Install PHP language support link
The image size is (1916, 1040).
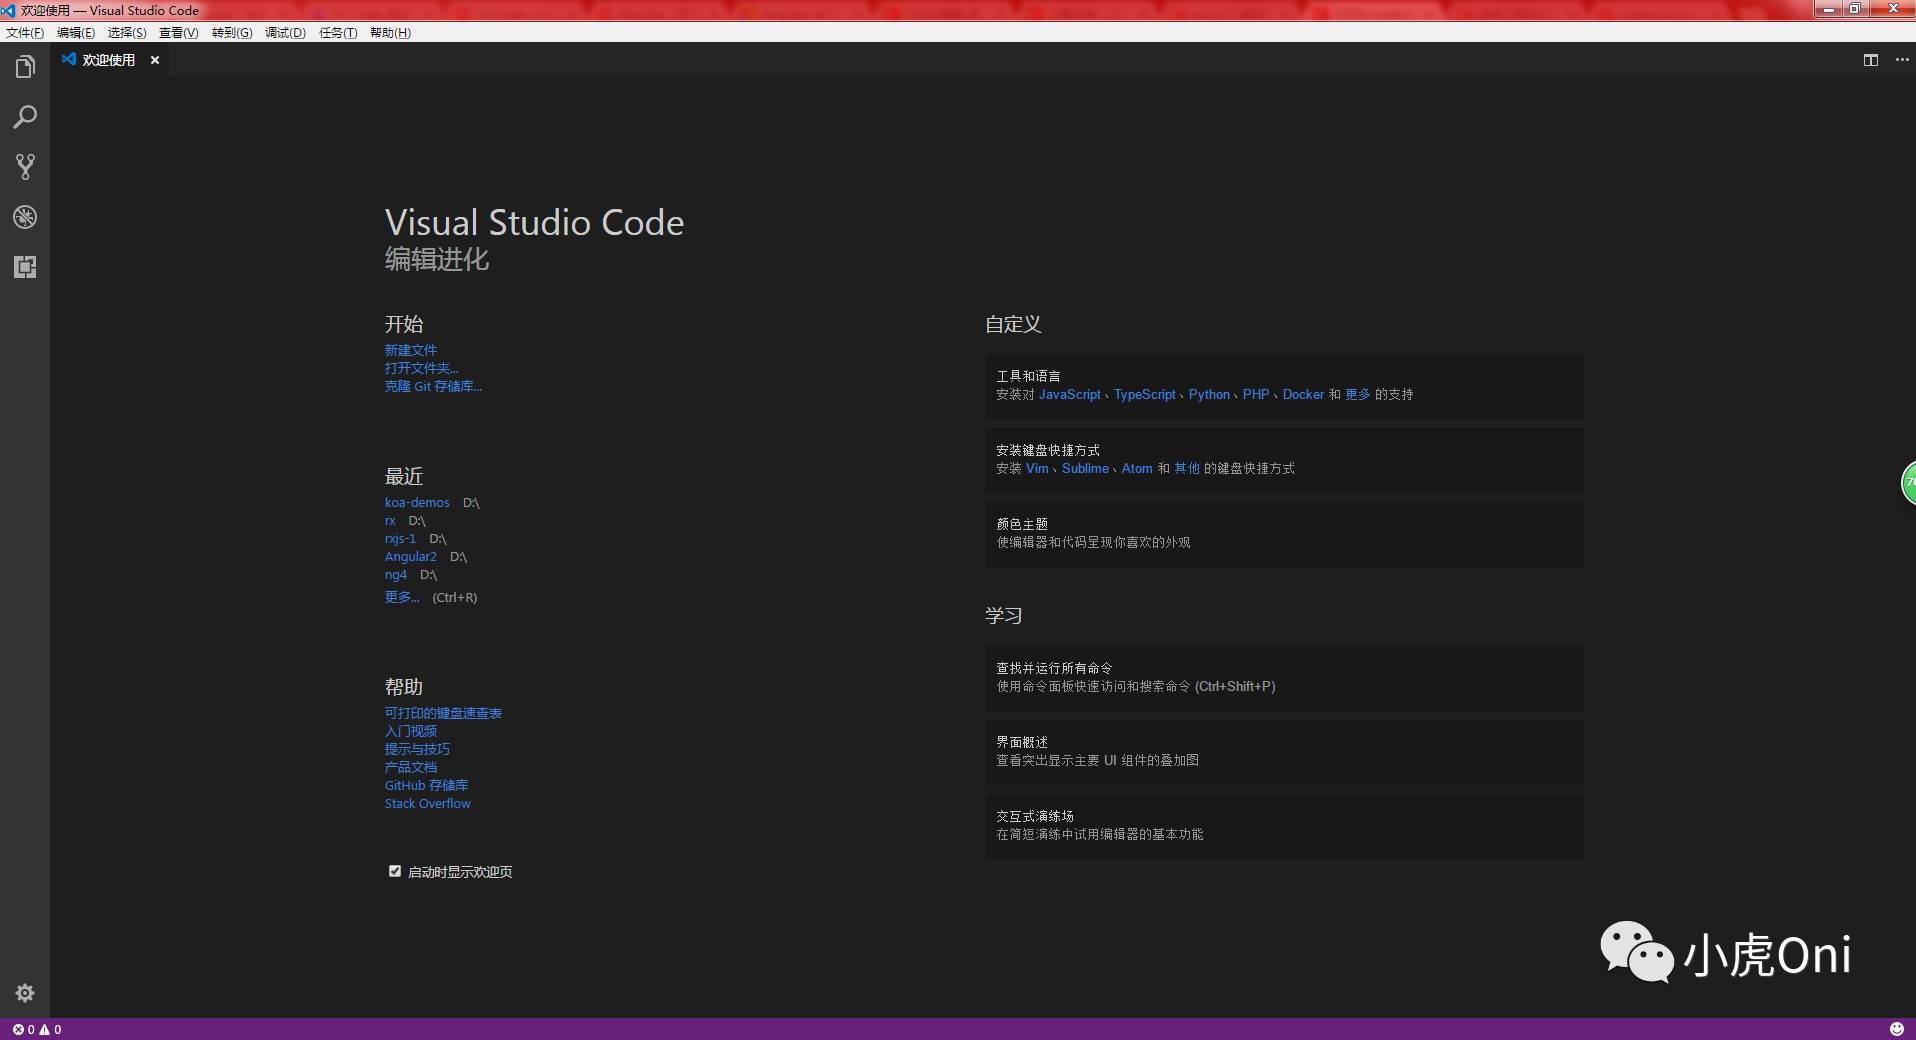click(1256, 394)
